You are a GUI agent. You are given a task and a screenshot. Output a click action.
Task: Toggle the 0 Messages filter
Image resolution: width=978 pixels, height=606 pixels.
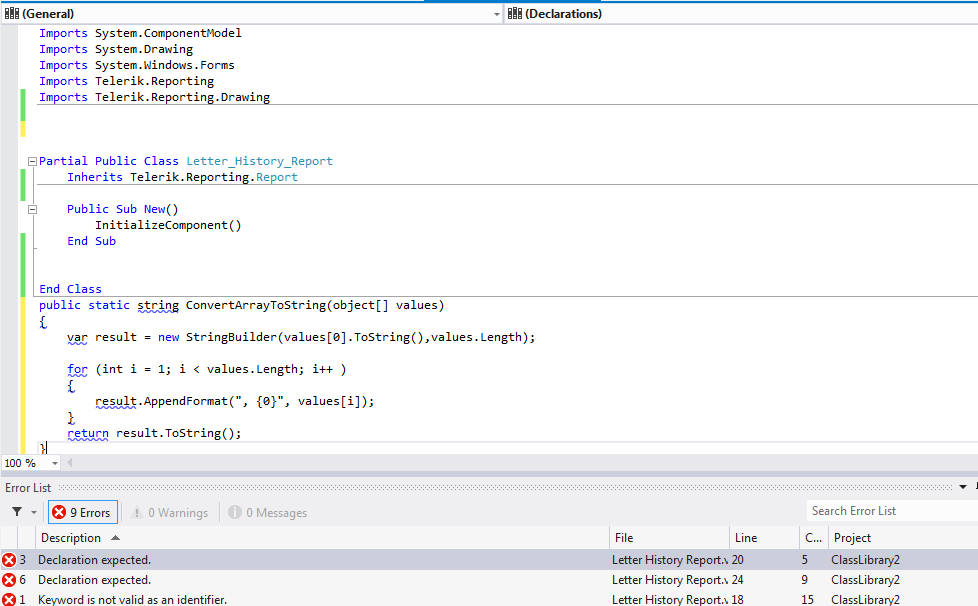coord(267,512)
